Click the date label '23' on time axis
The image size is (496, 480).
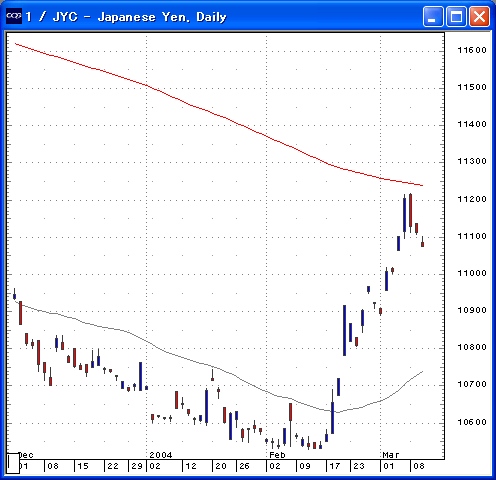(x=359, y=466)
